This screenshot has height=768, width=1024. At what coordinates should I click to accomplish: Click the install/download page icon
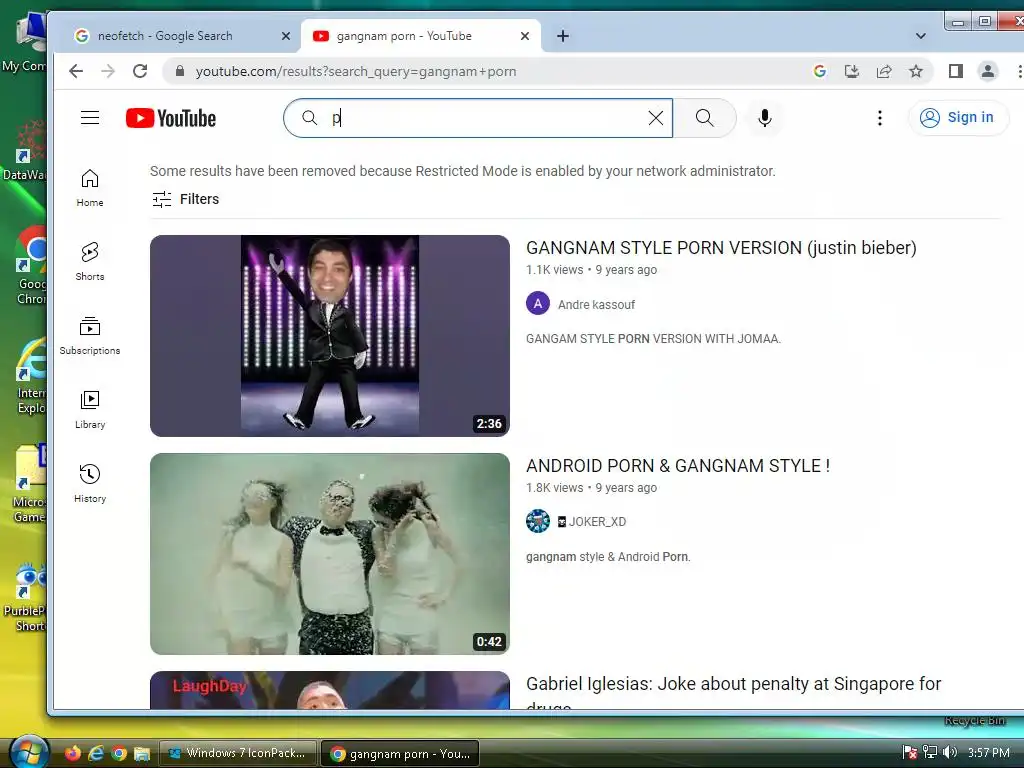coord(852,71)
